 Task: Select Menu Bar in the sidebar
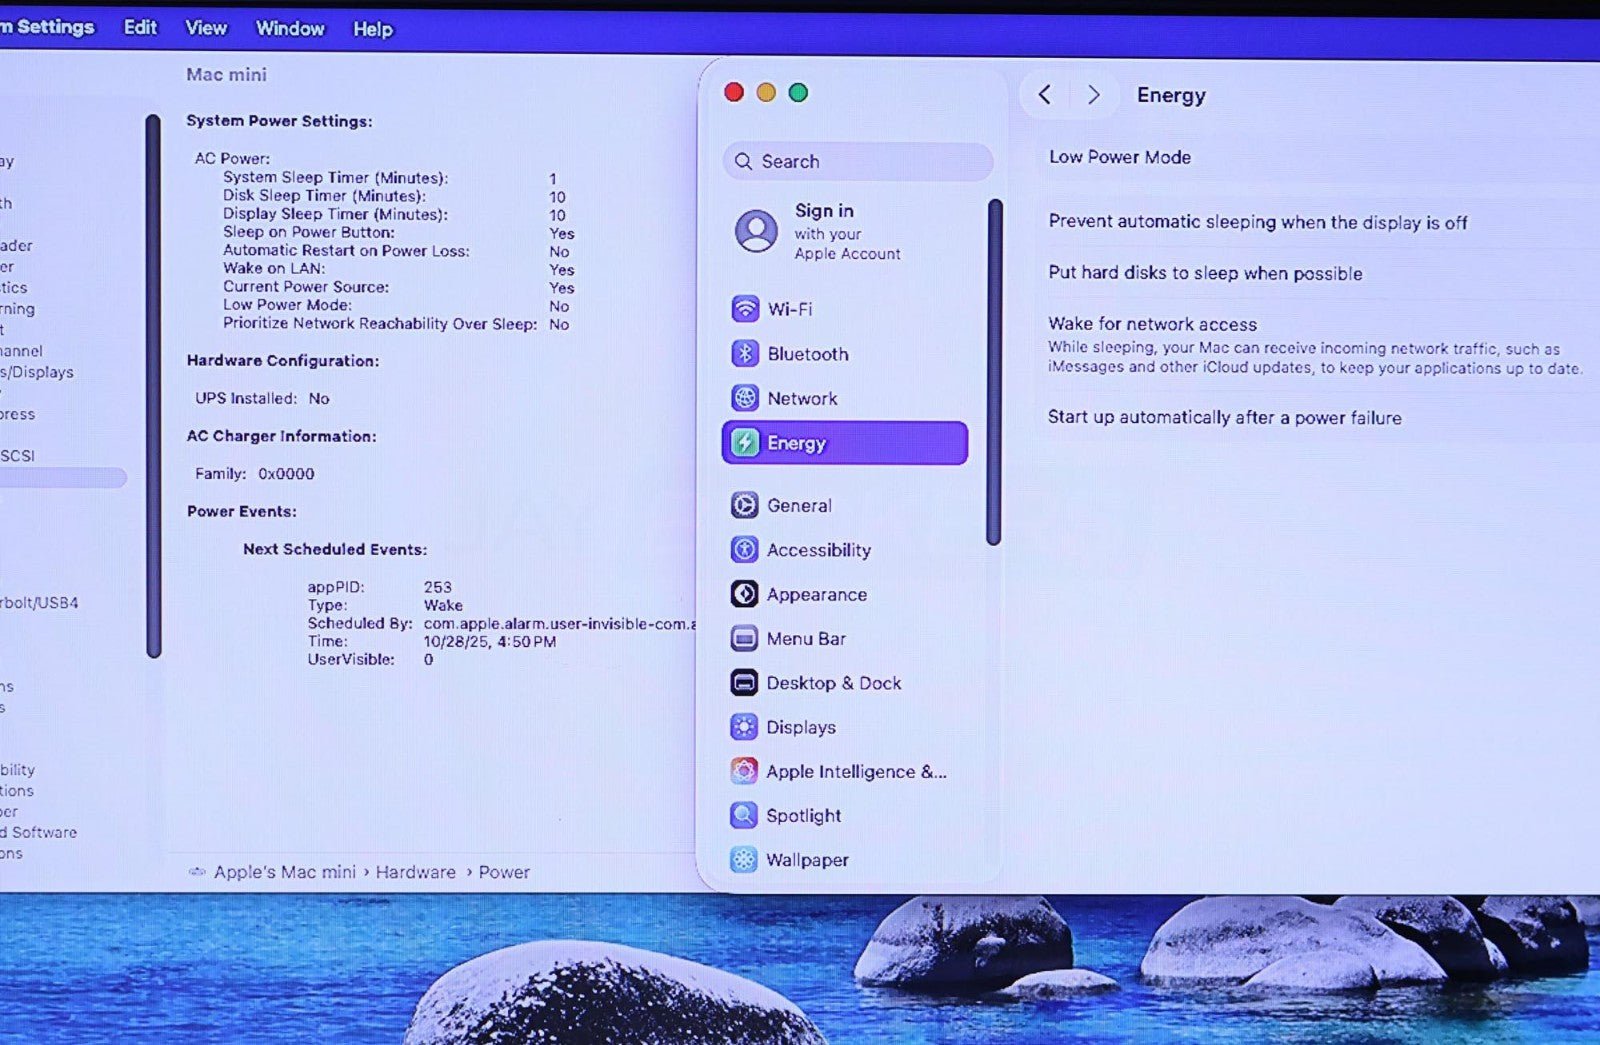805,639
